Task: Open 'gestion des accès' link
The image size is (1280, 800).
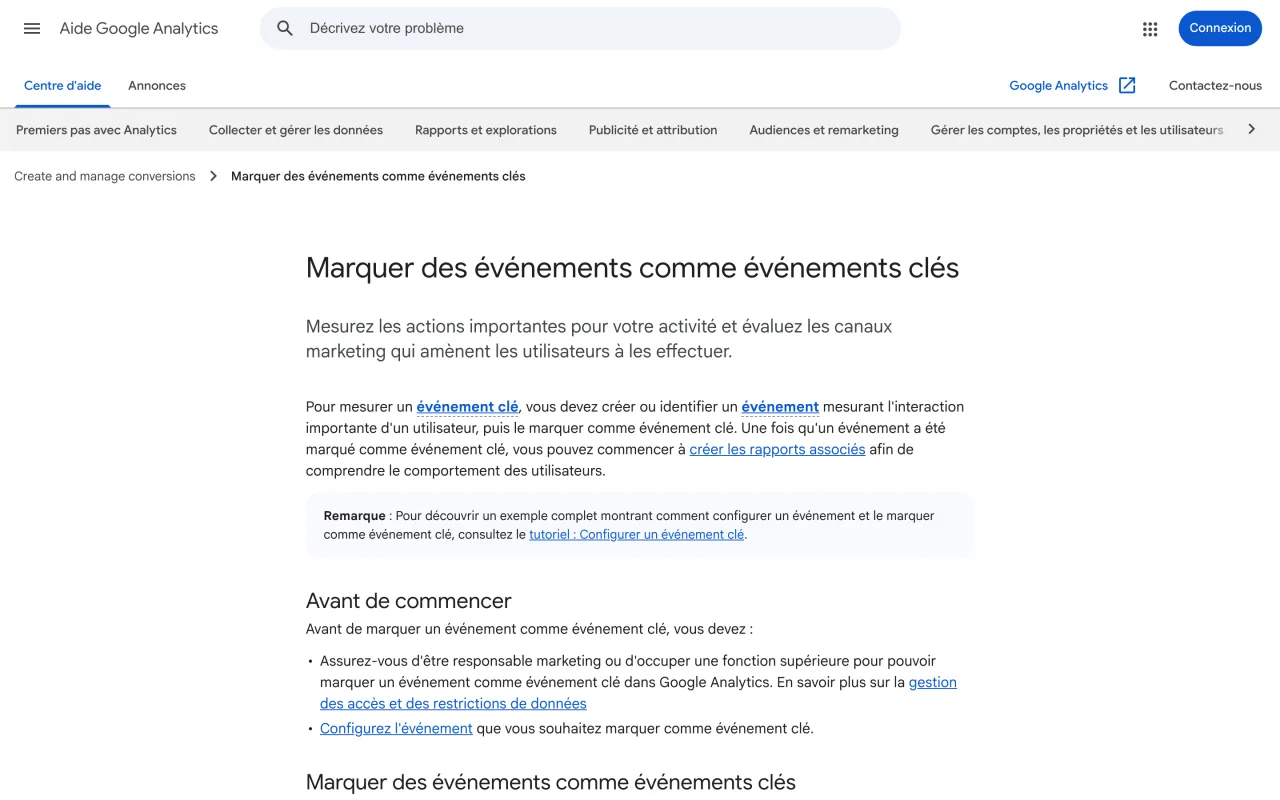Action: 638,693
